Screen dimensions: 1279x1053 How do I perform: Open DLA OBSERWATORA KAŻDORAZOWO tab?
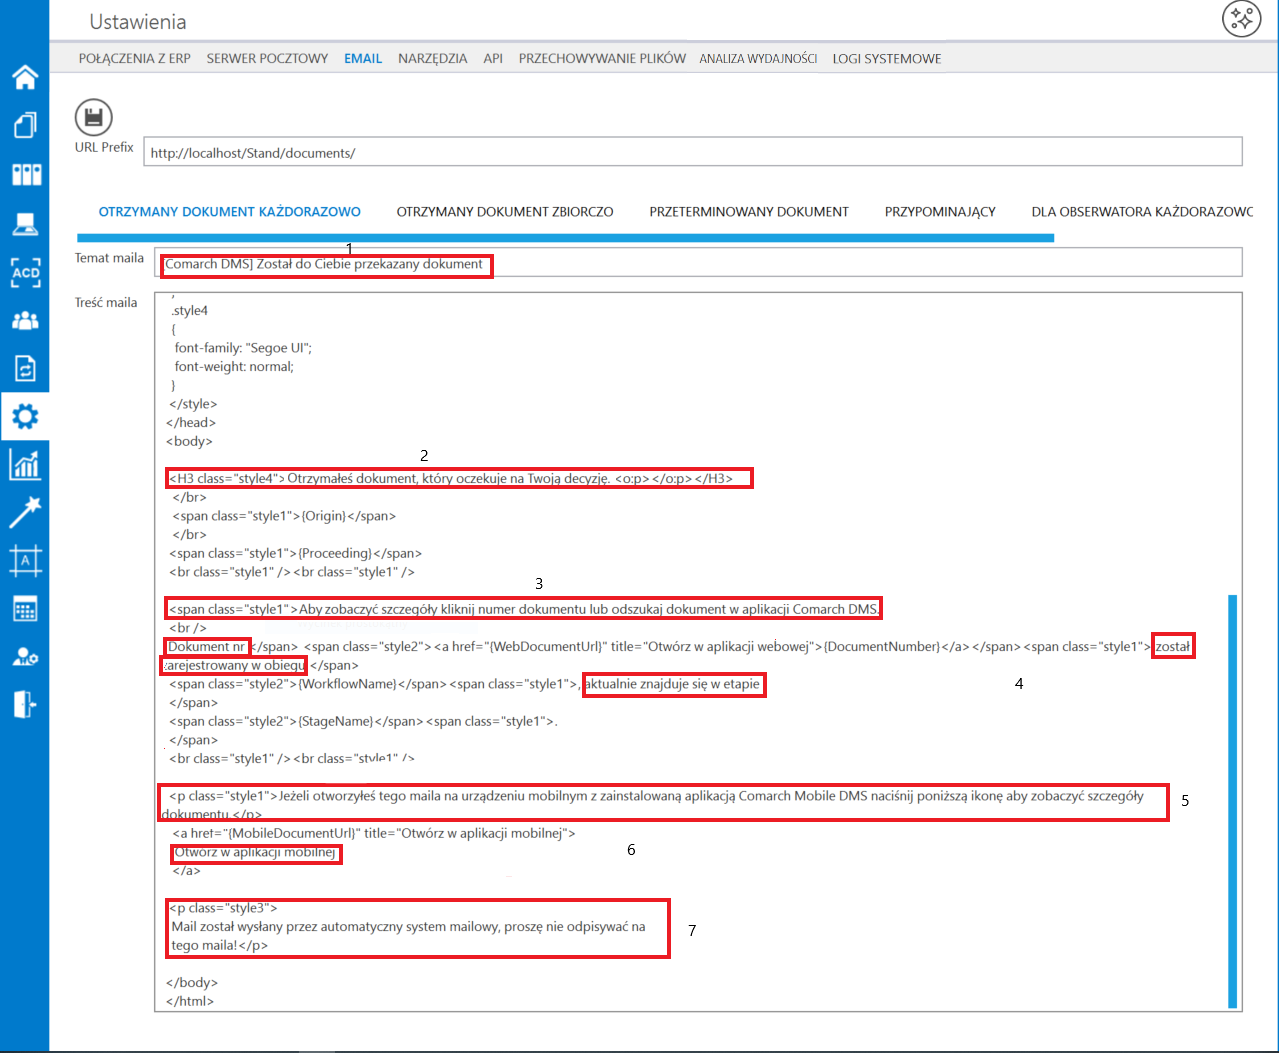point(1142,212)
